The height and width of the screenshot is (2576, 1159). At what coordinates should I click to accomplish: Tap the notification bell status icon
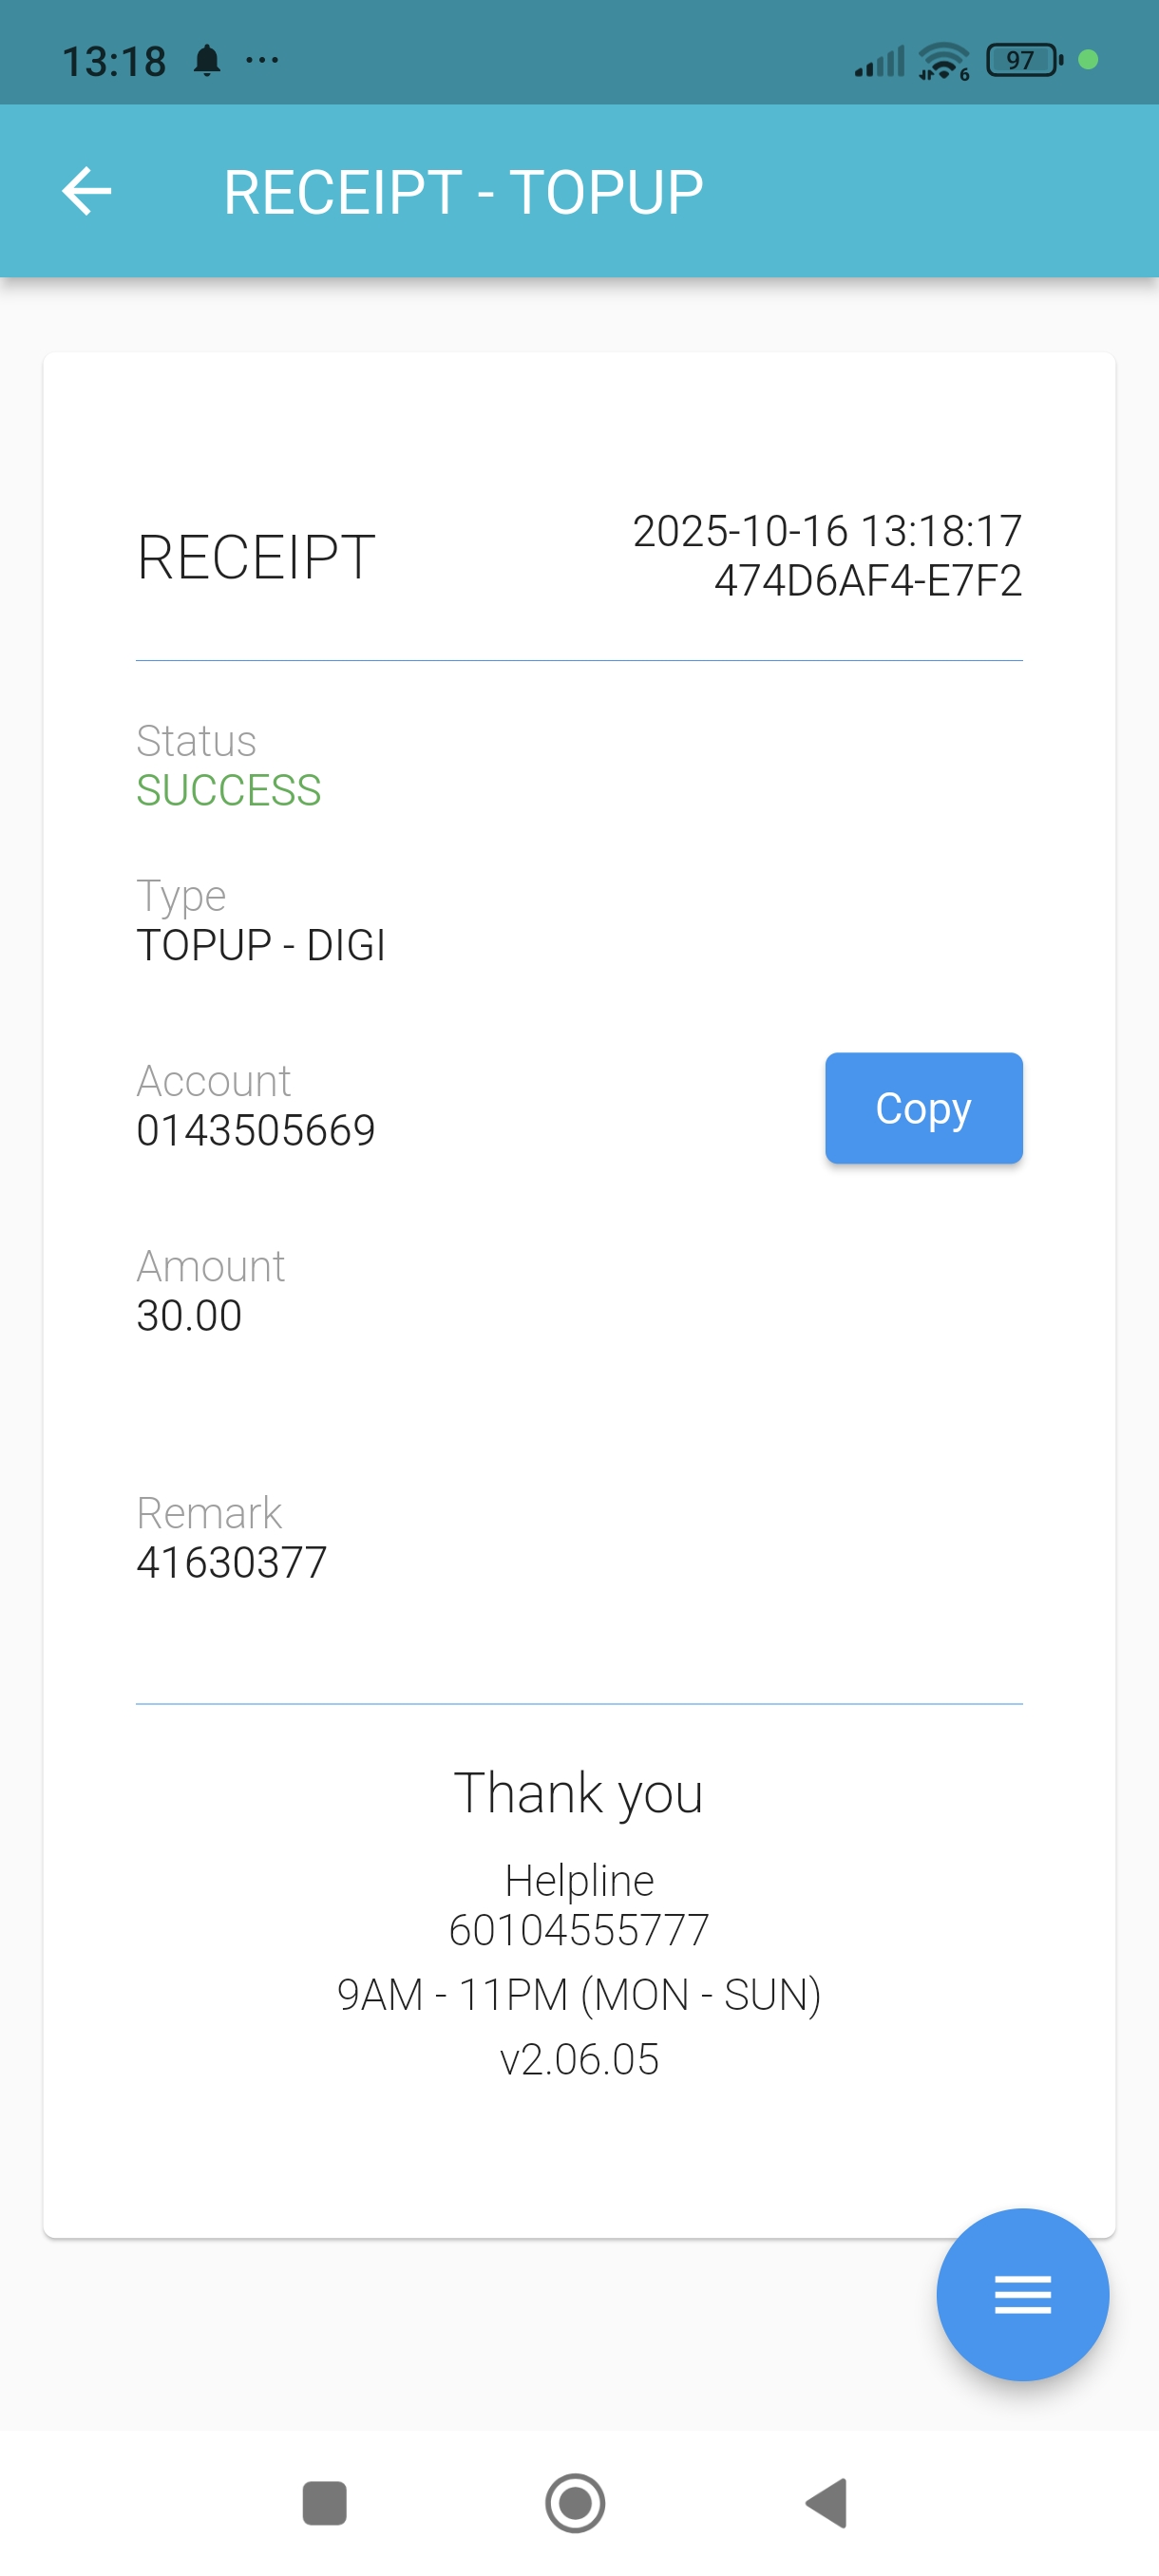[207, 61]
